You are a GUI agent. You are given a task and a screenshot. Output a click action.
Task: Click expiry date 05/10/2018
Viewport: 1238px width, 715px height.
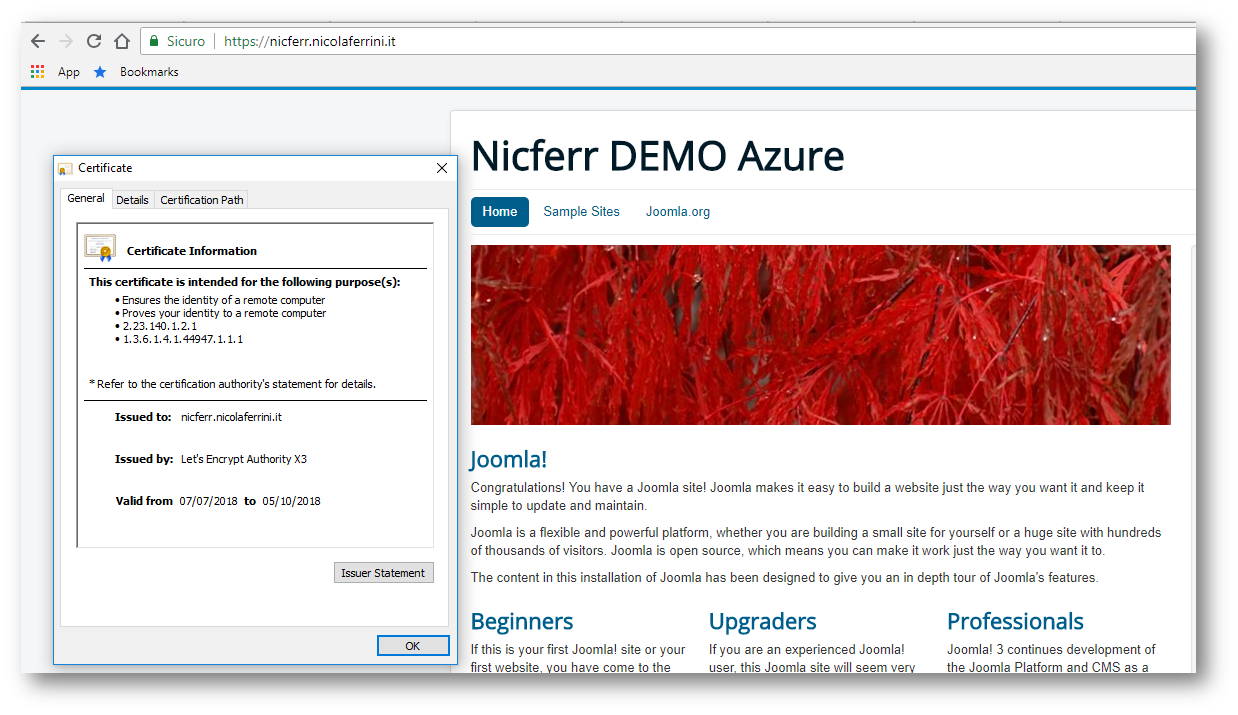point(292,501)
